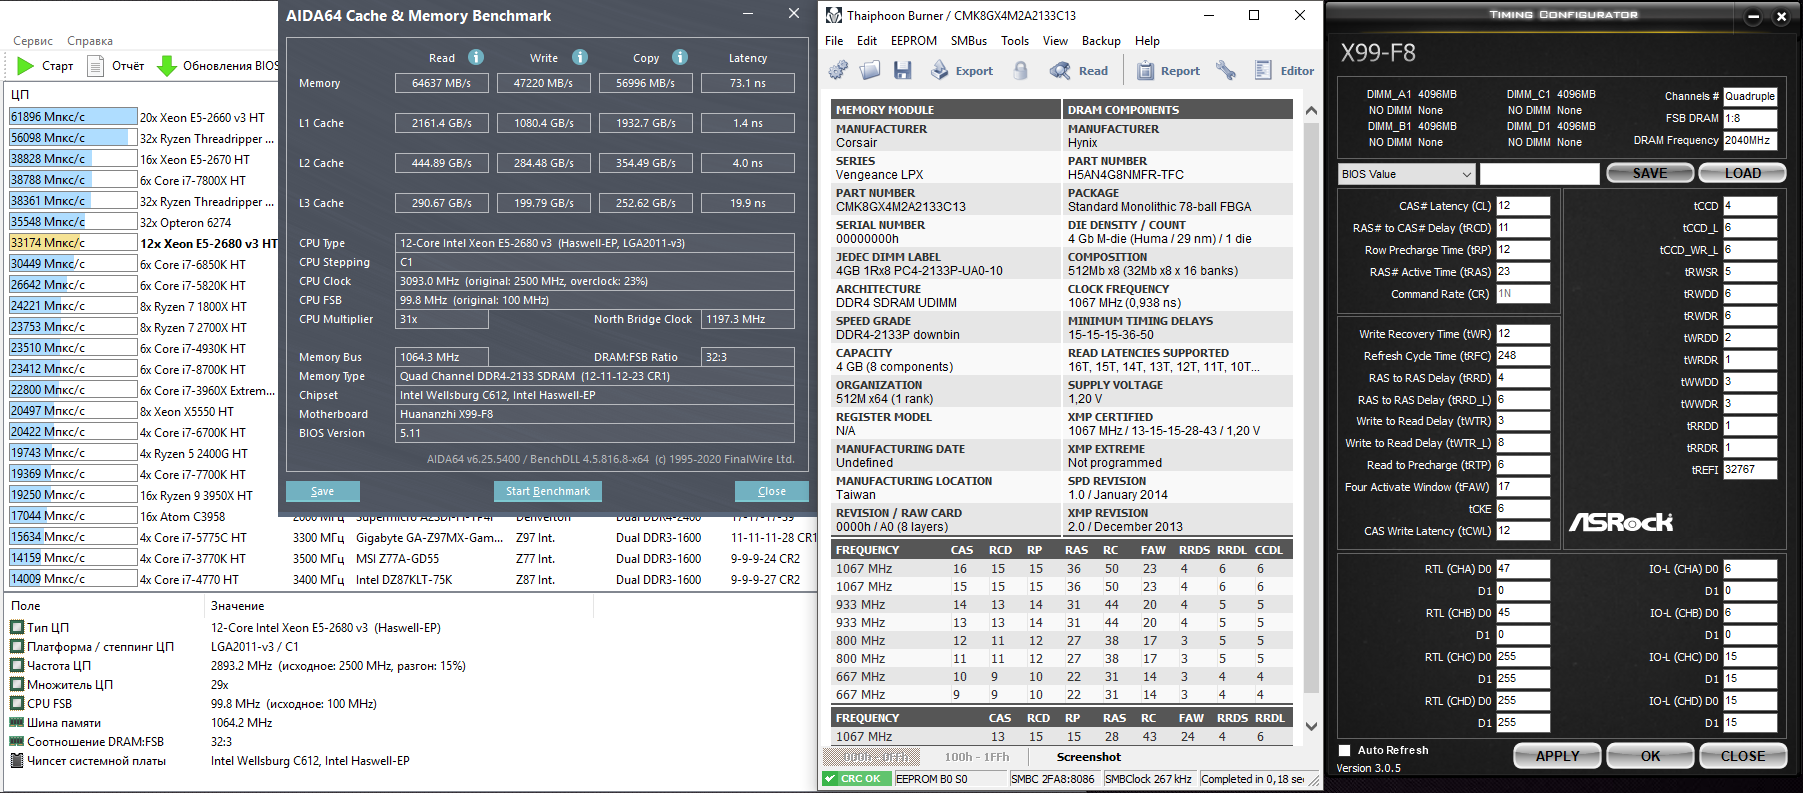1803x793 pixels.
Task: Click Close in the AIDA64 benchmark dialog
Action: tap(772, 491)
